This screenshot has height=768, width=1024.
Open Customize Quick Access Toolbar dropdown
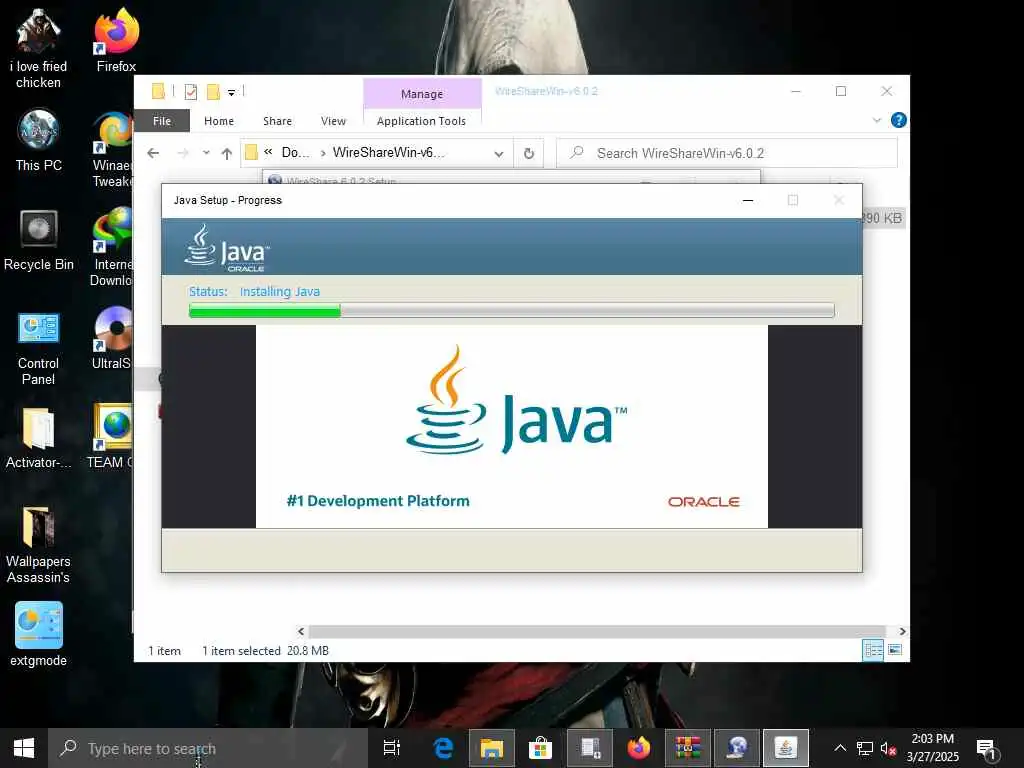point(231,93)
